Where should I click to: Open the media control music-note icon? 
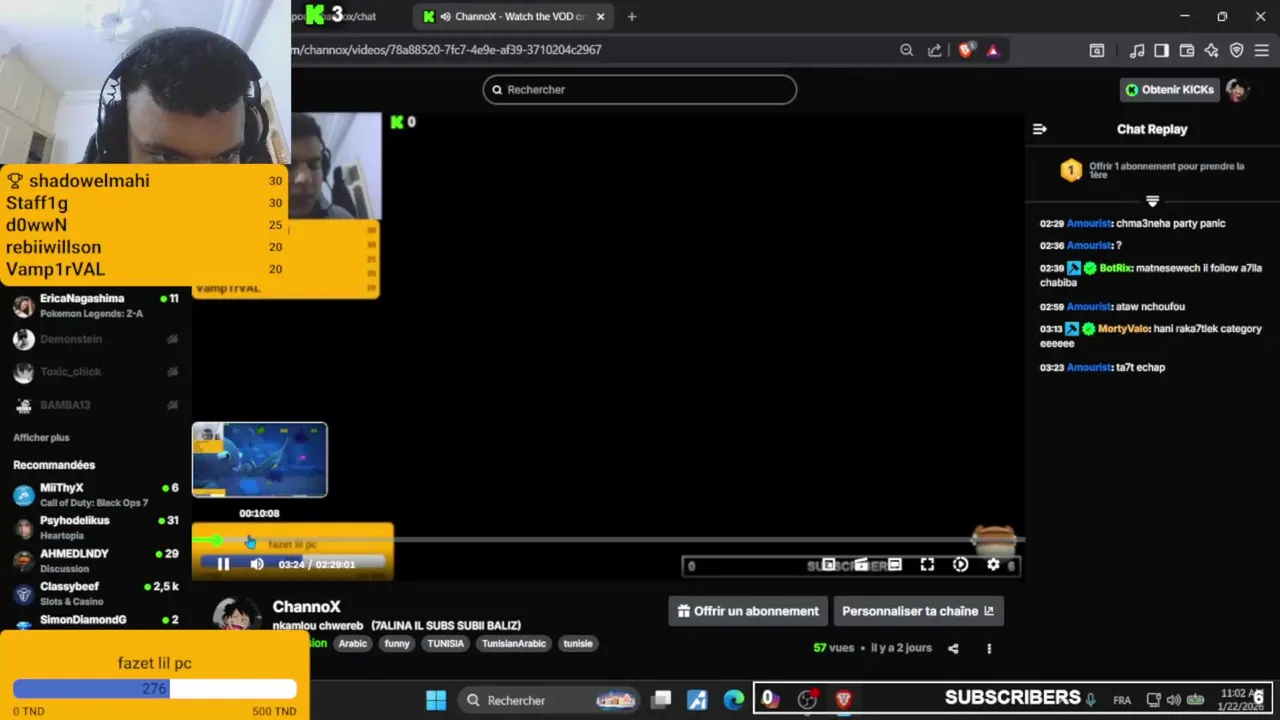tap(1137, 50)
